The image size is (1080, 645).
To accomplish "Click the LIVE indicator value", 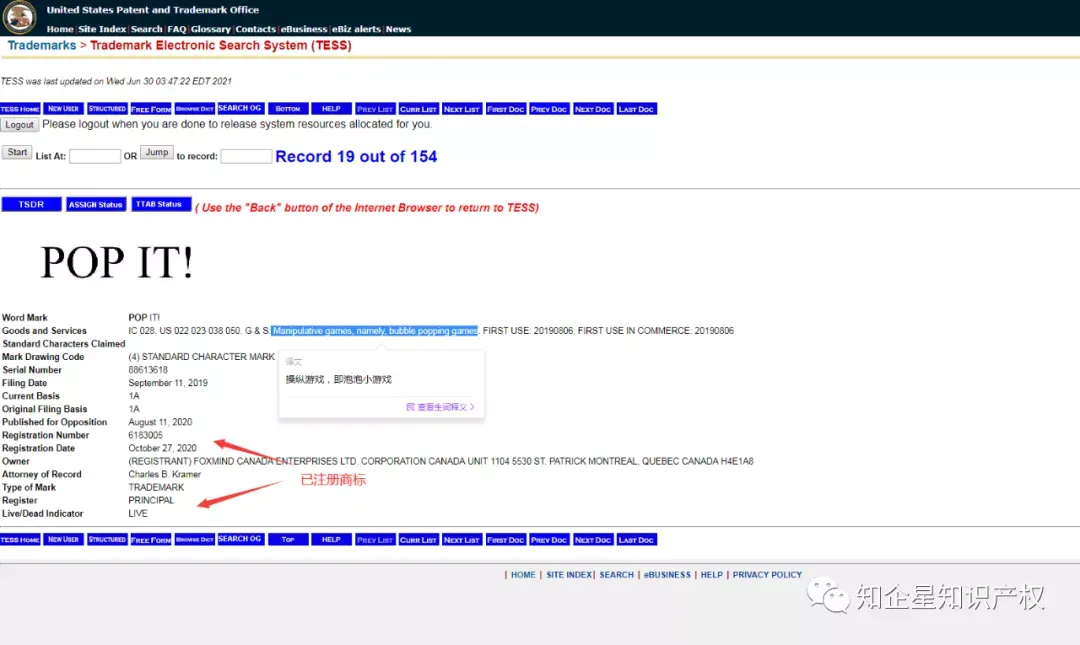I will coord(138,514).
